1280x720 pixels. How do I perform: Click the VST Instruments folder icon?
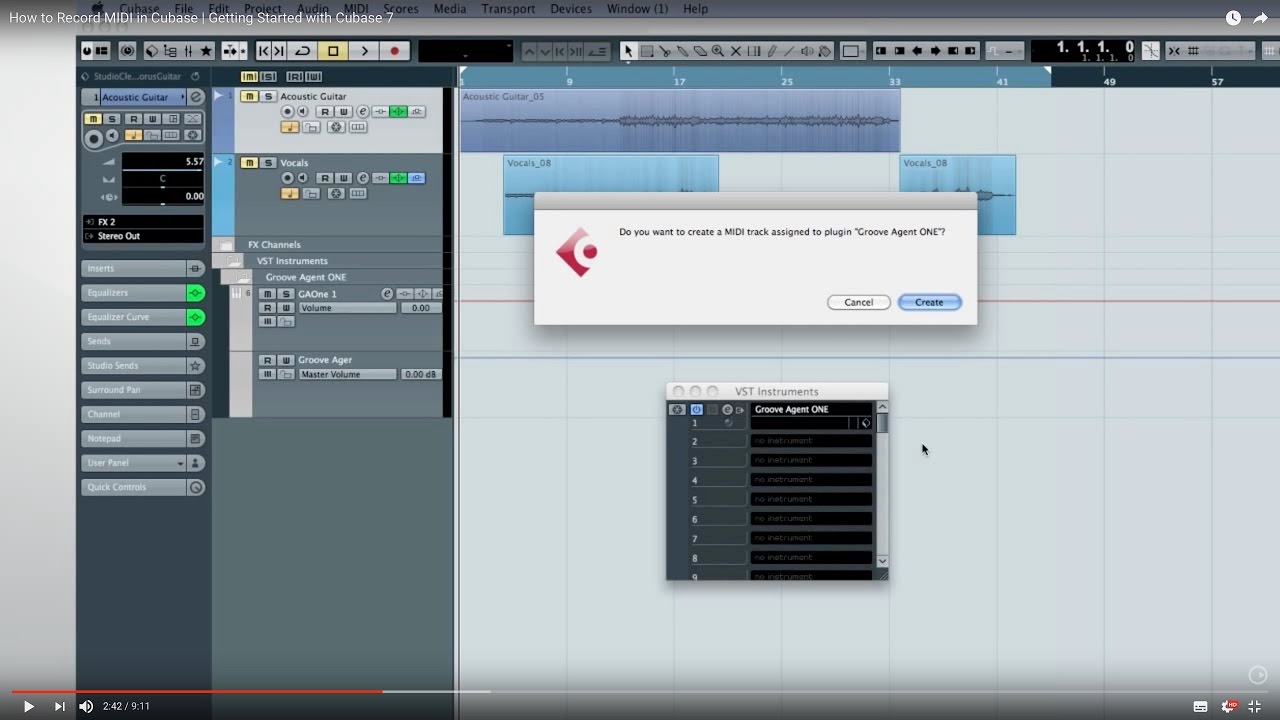point(235,261)
